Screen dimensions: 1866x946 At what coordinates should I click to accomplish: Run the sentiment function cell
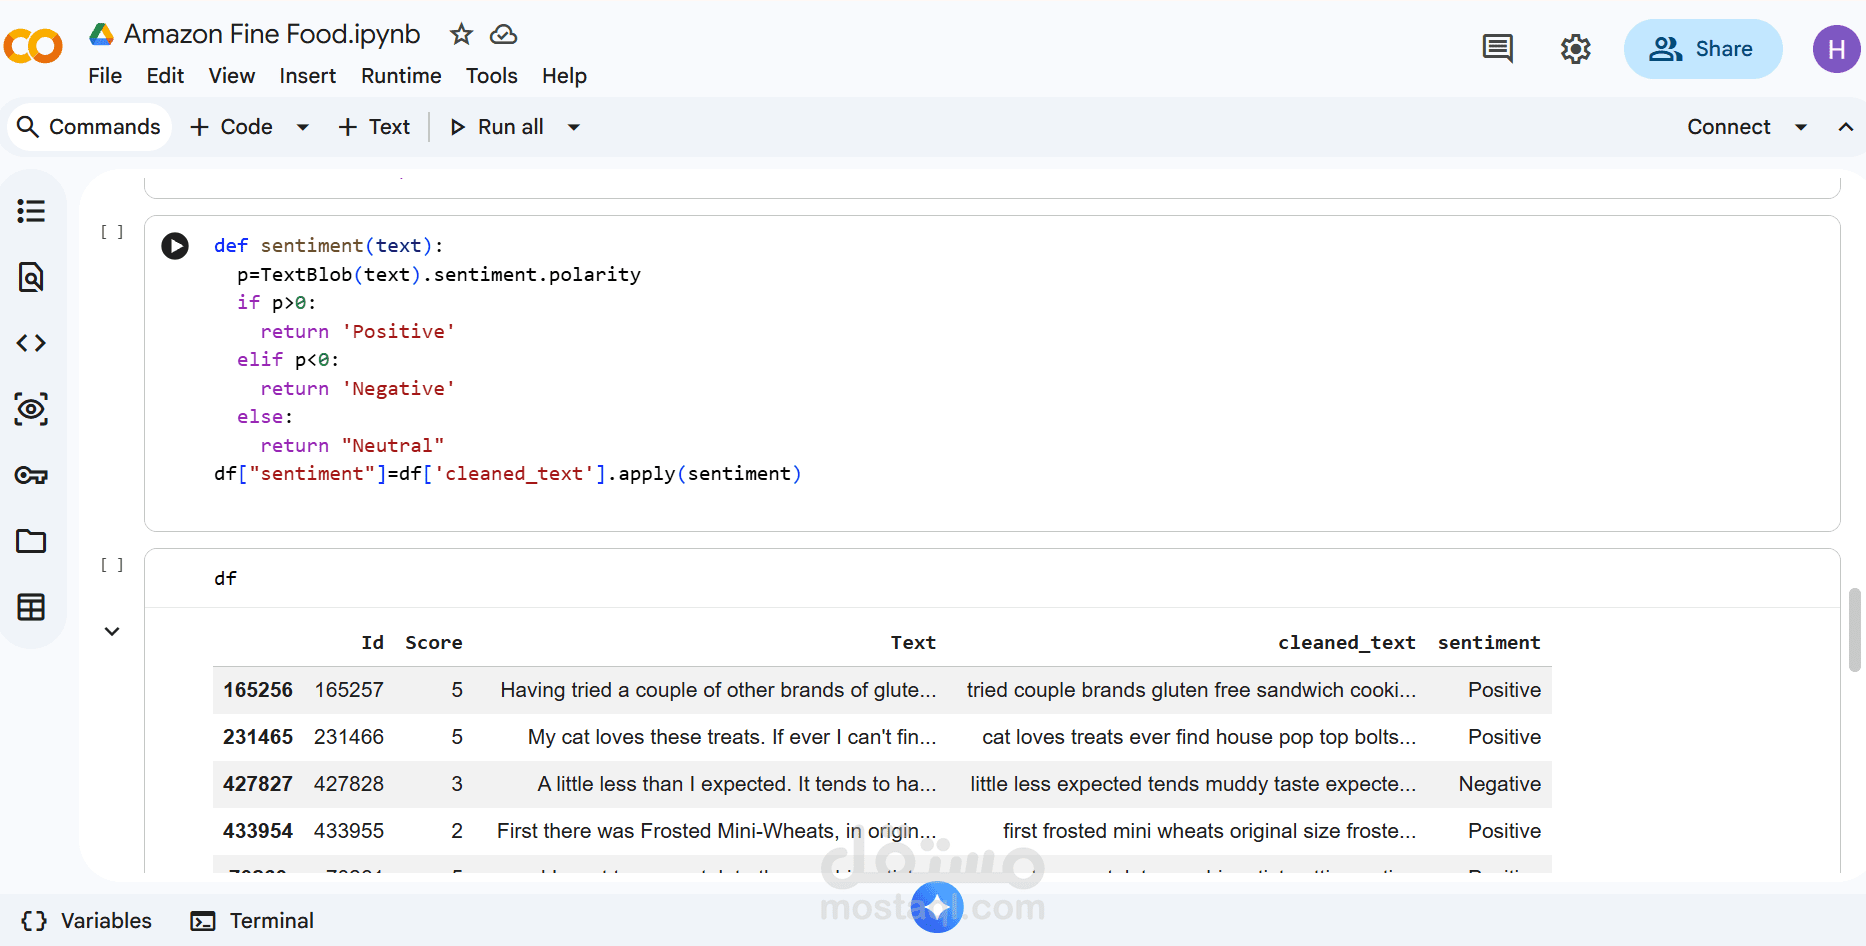[175, 246]
